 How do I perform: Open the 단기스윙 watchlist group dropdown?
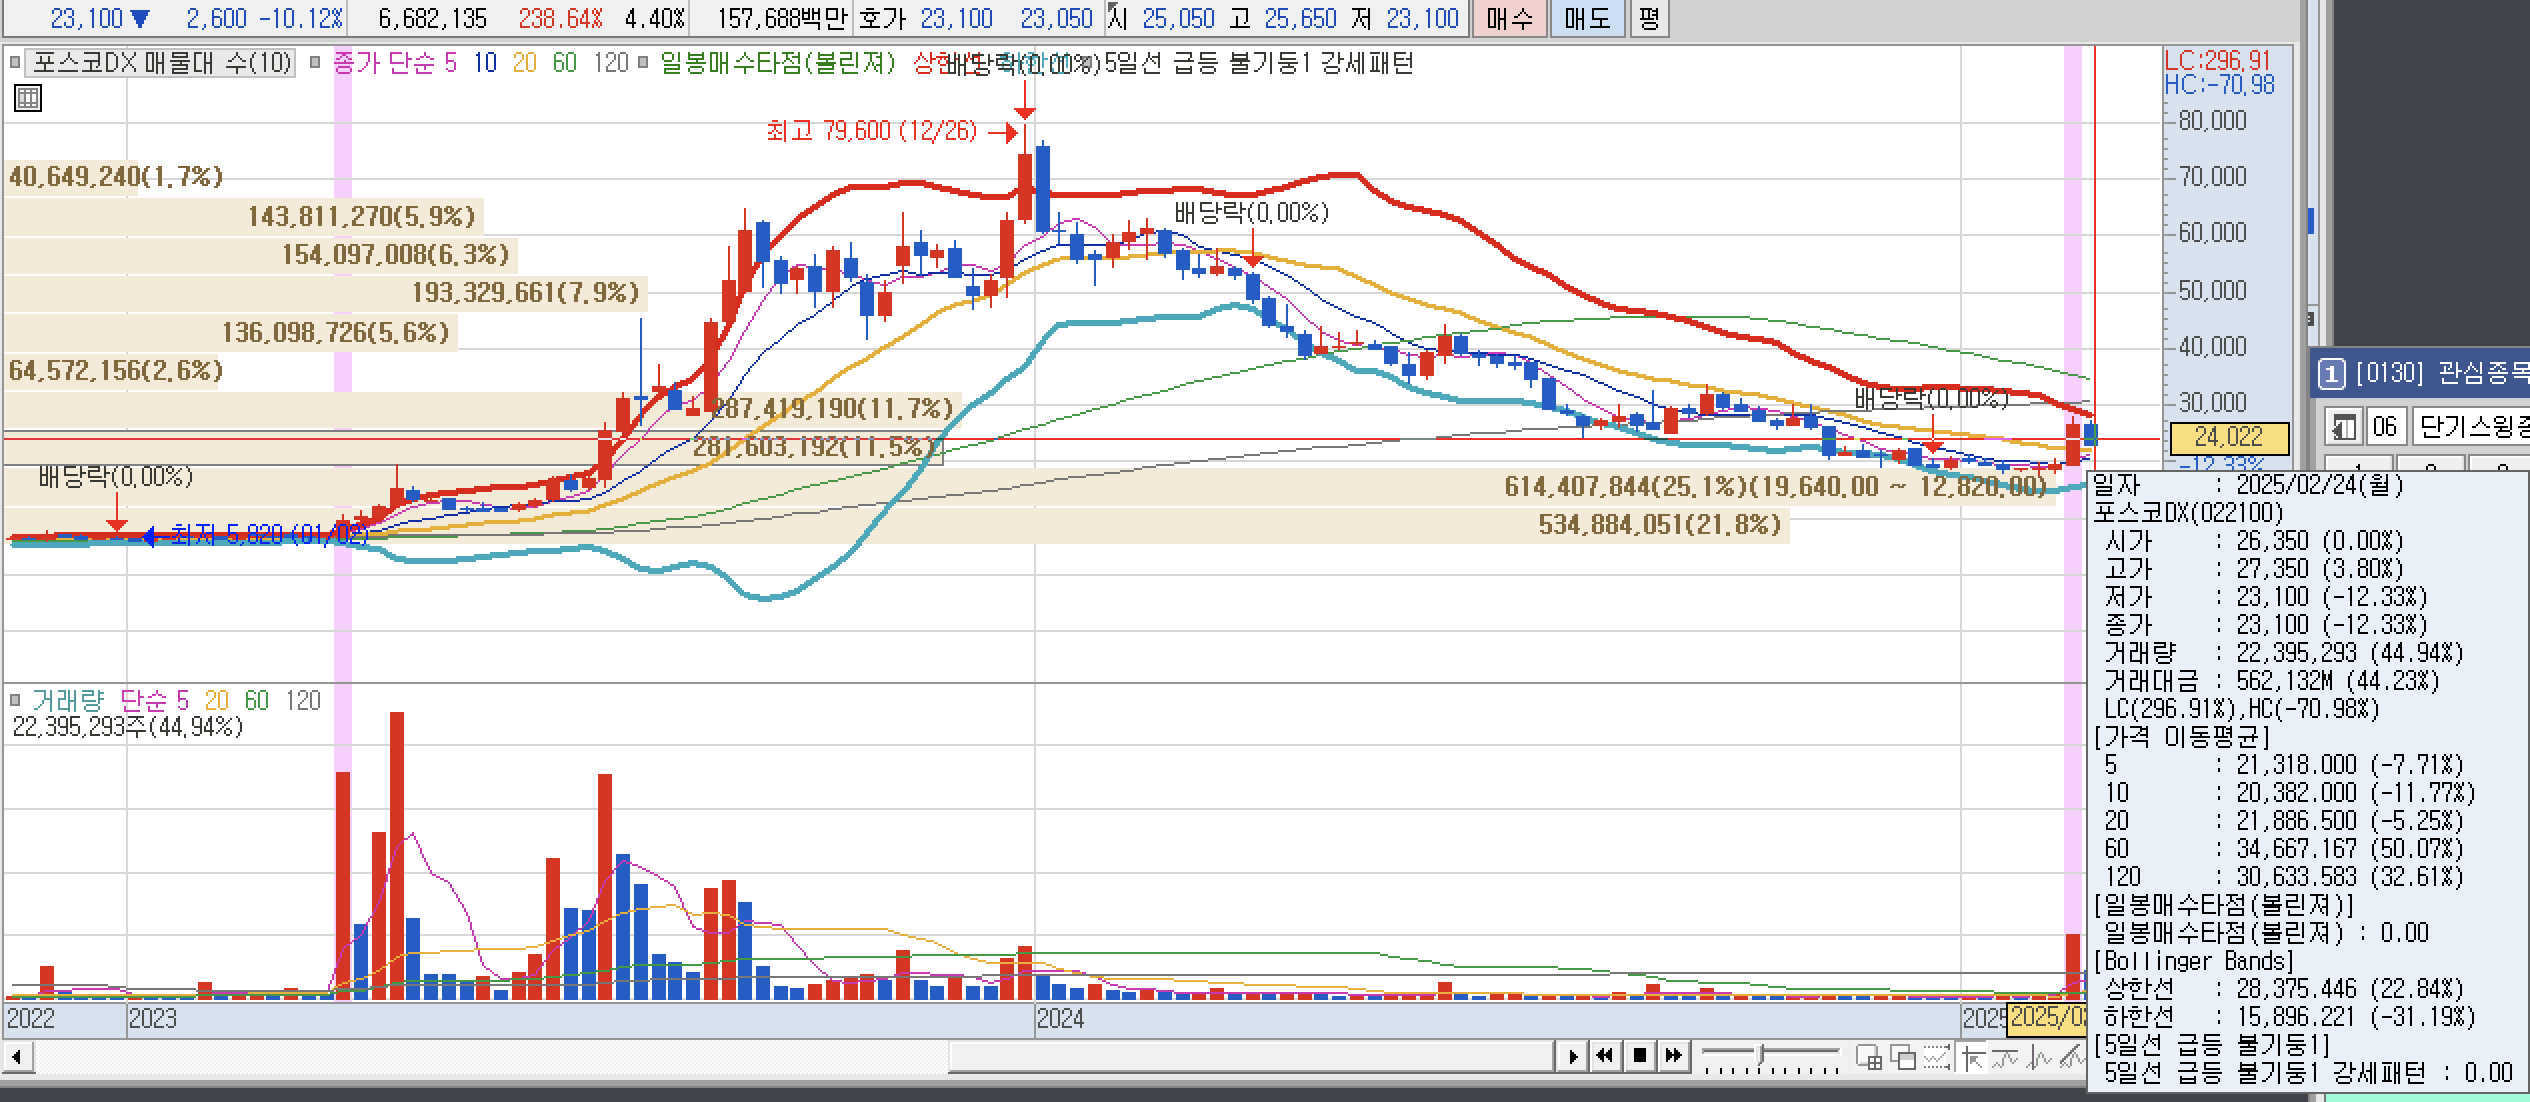pos(2470,427)
